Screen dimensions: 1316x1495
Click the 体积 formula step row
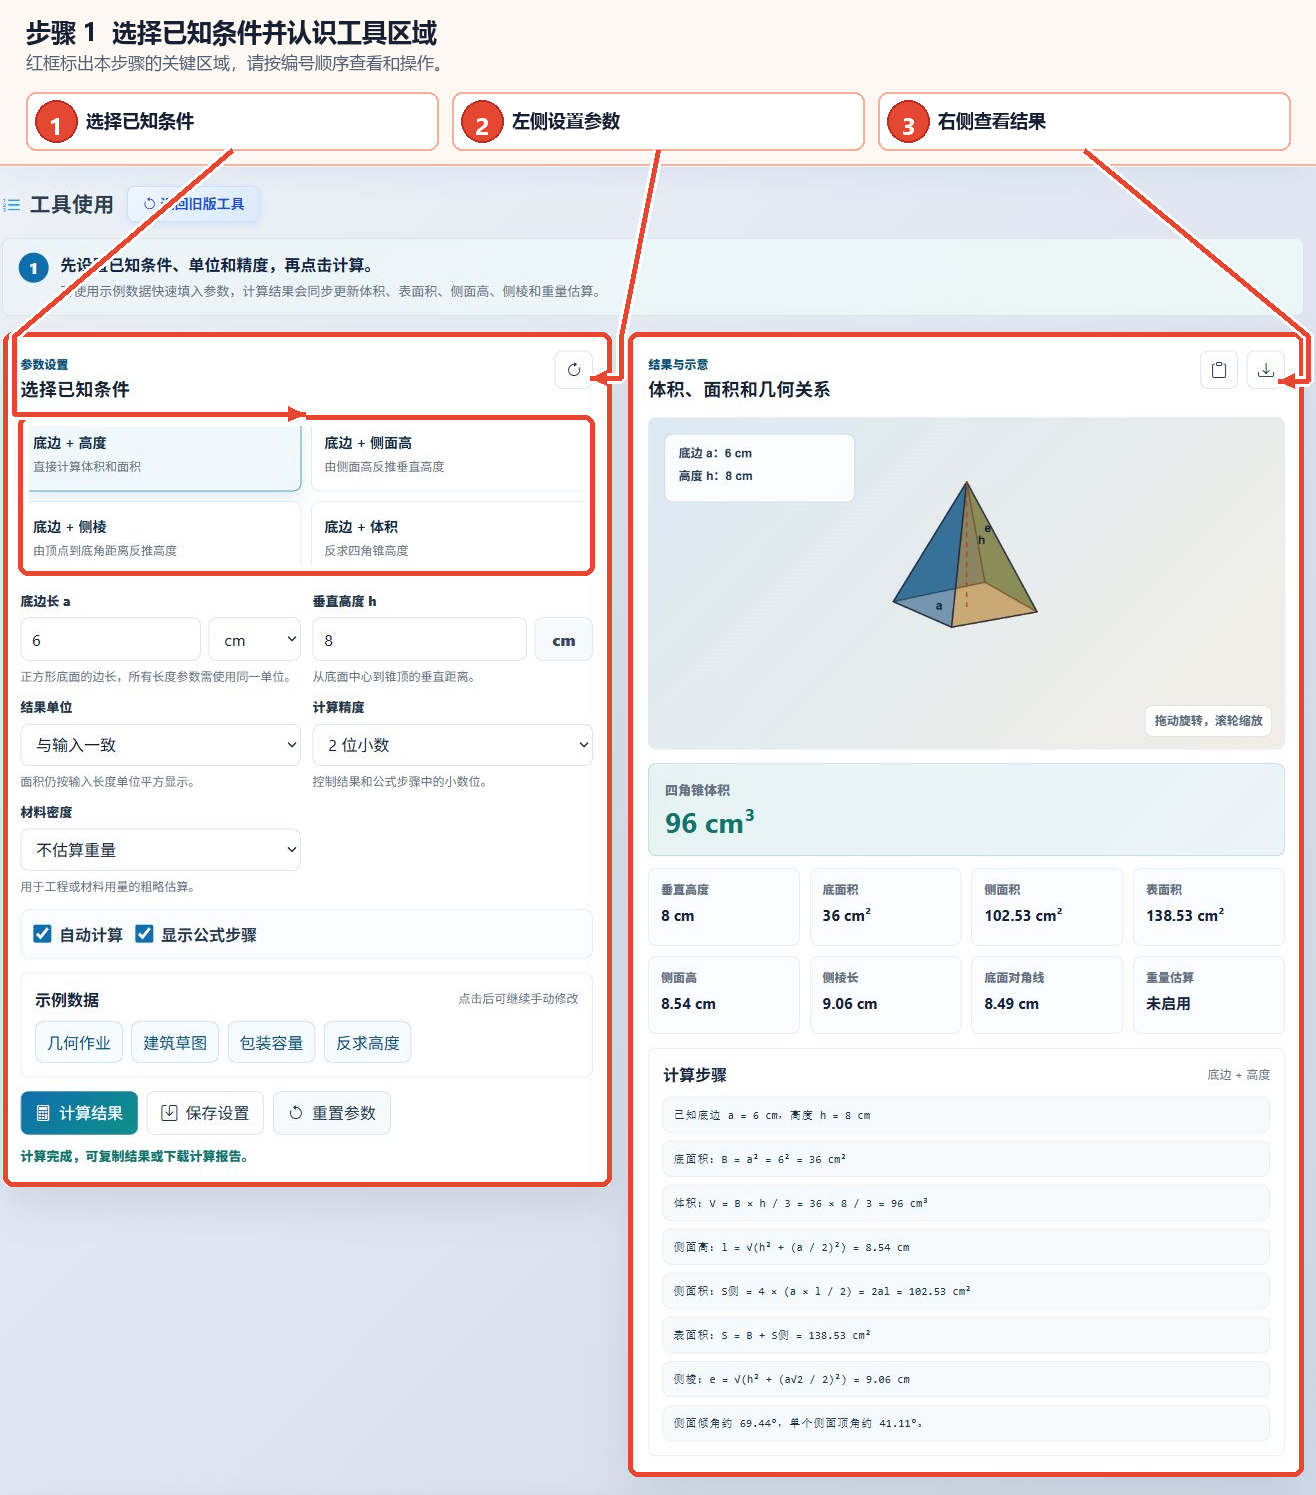(966, 1203)
